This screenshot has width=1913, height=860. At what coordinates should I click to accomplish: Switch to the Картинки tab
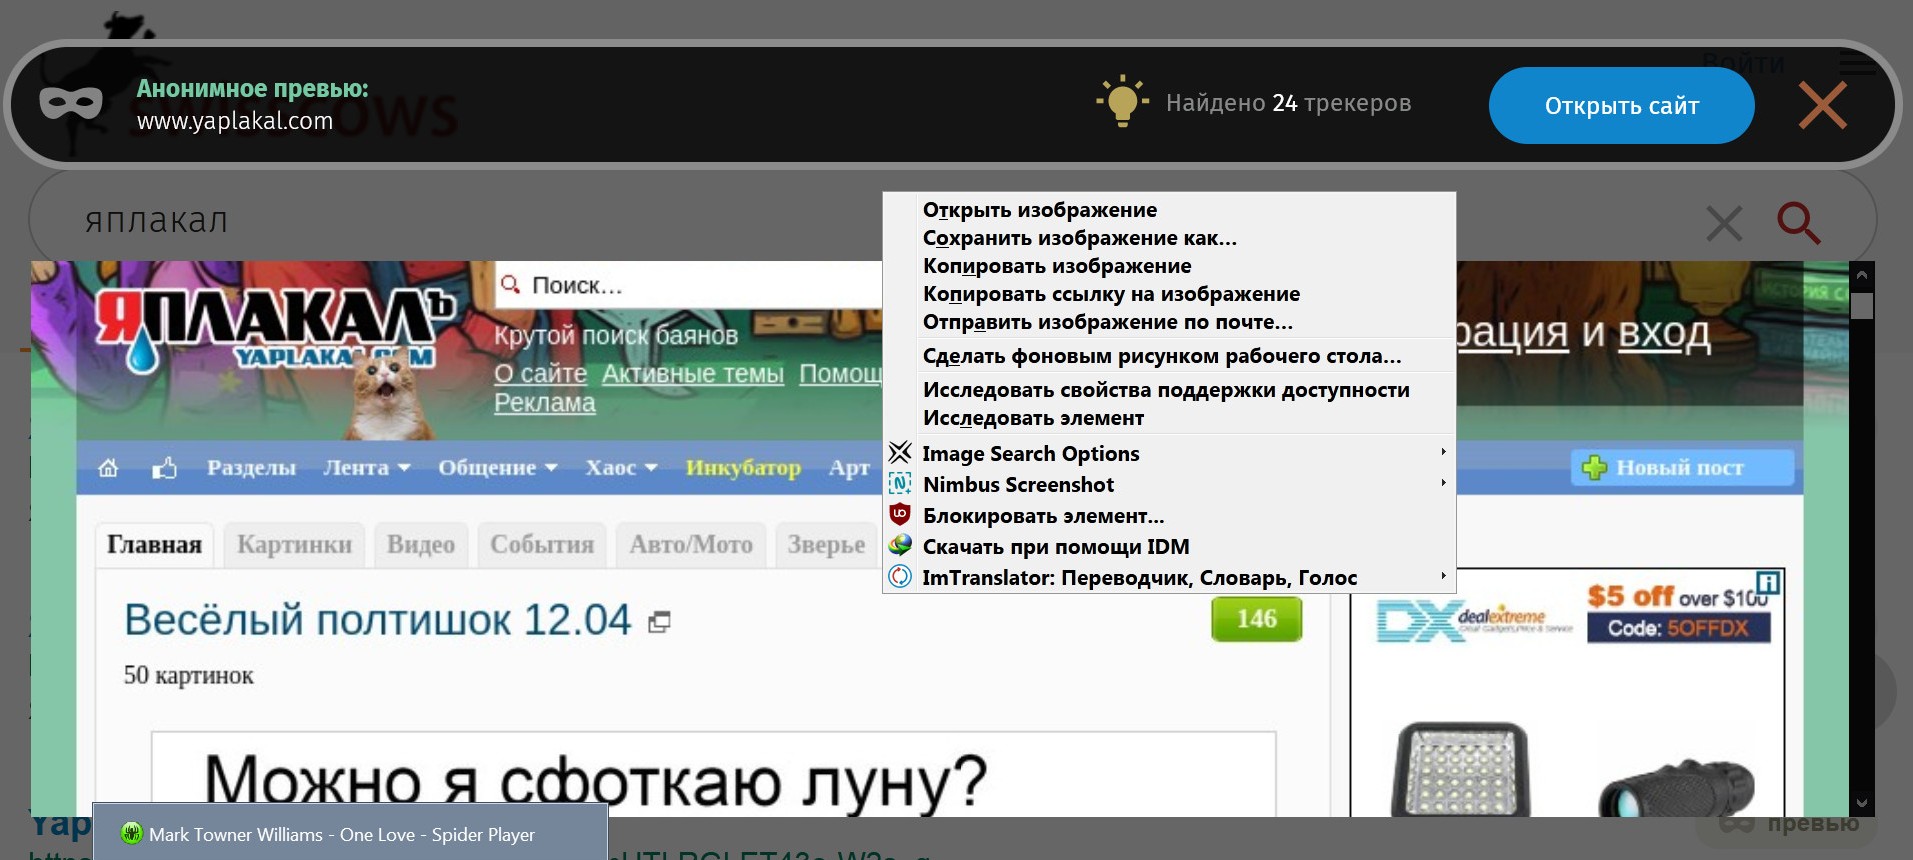tap(294, 545)
